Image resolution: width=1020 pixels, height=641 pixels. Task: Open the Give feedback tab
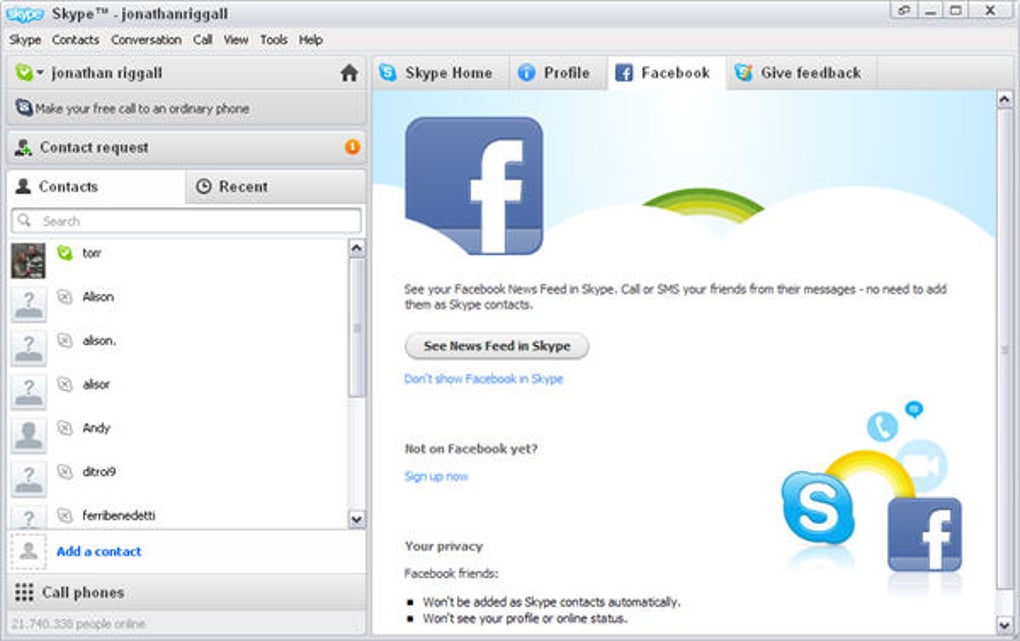[801, 73]
